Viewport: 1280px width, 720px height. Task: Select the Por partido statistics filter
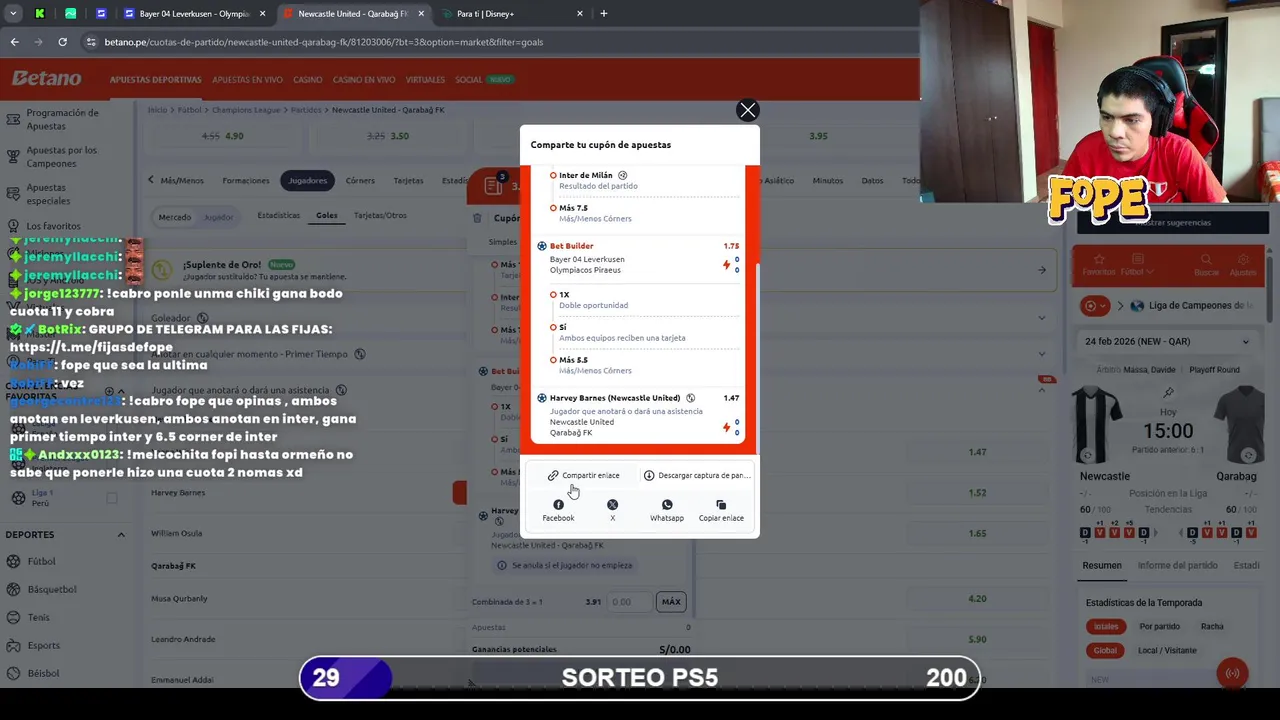[x=1159, y=627]
